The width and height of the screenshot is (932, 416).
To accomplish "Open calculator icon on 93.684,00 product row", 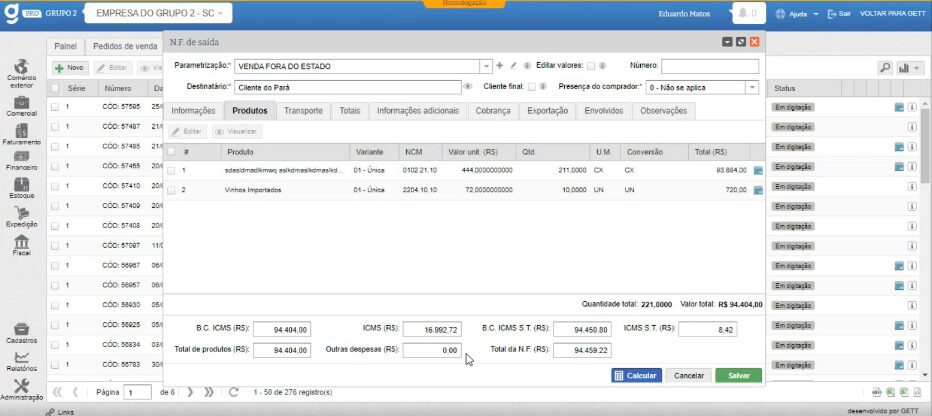I will click(x=757, y=171).
